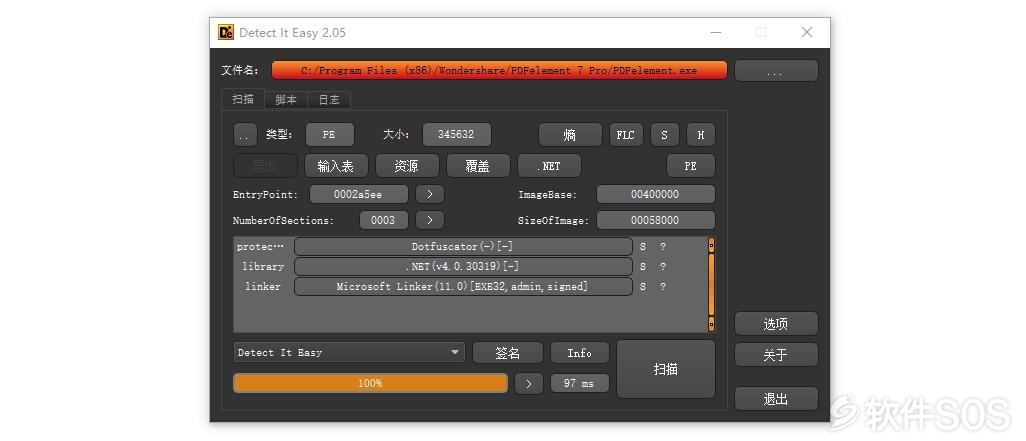Image resolution: width=1026 pixels, height=441 pixels.
Task: Click the file path field
Action: point(499,71)
